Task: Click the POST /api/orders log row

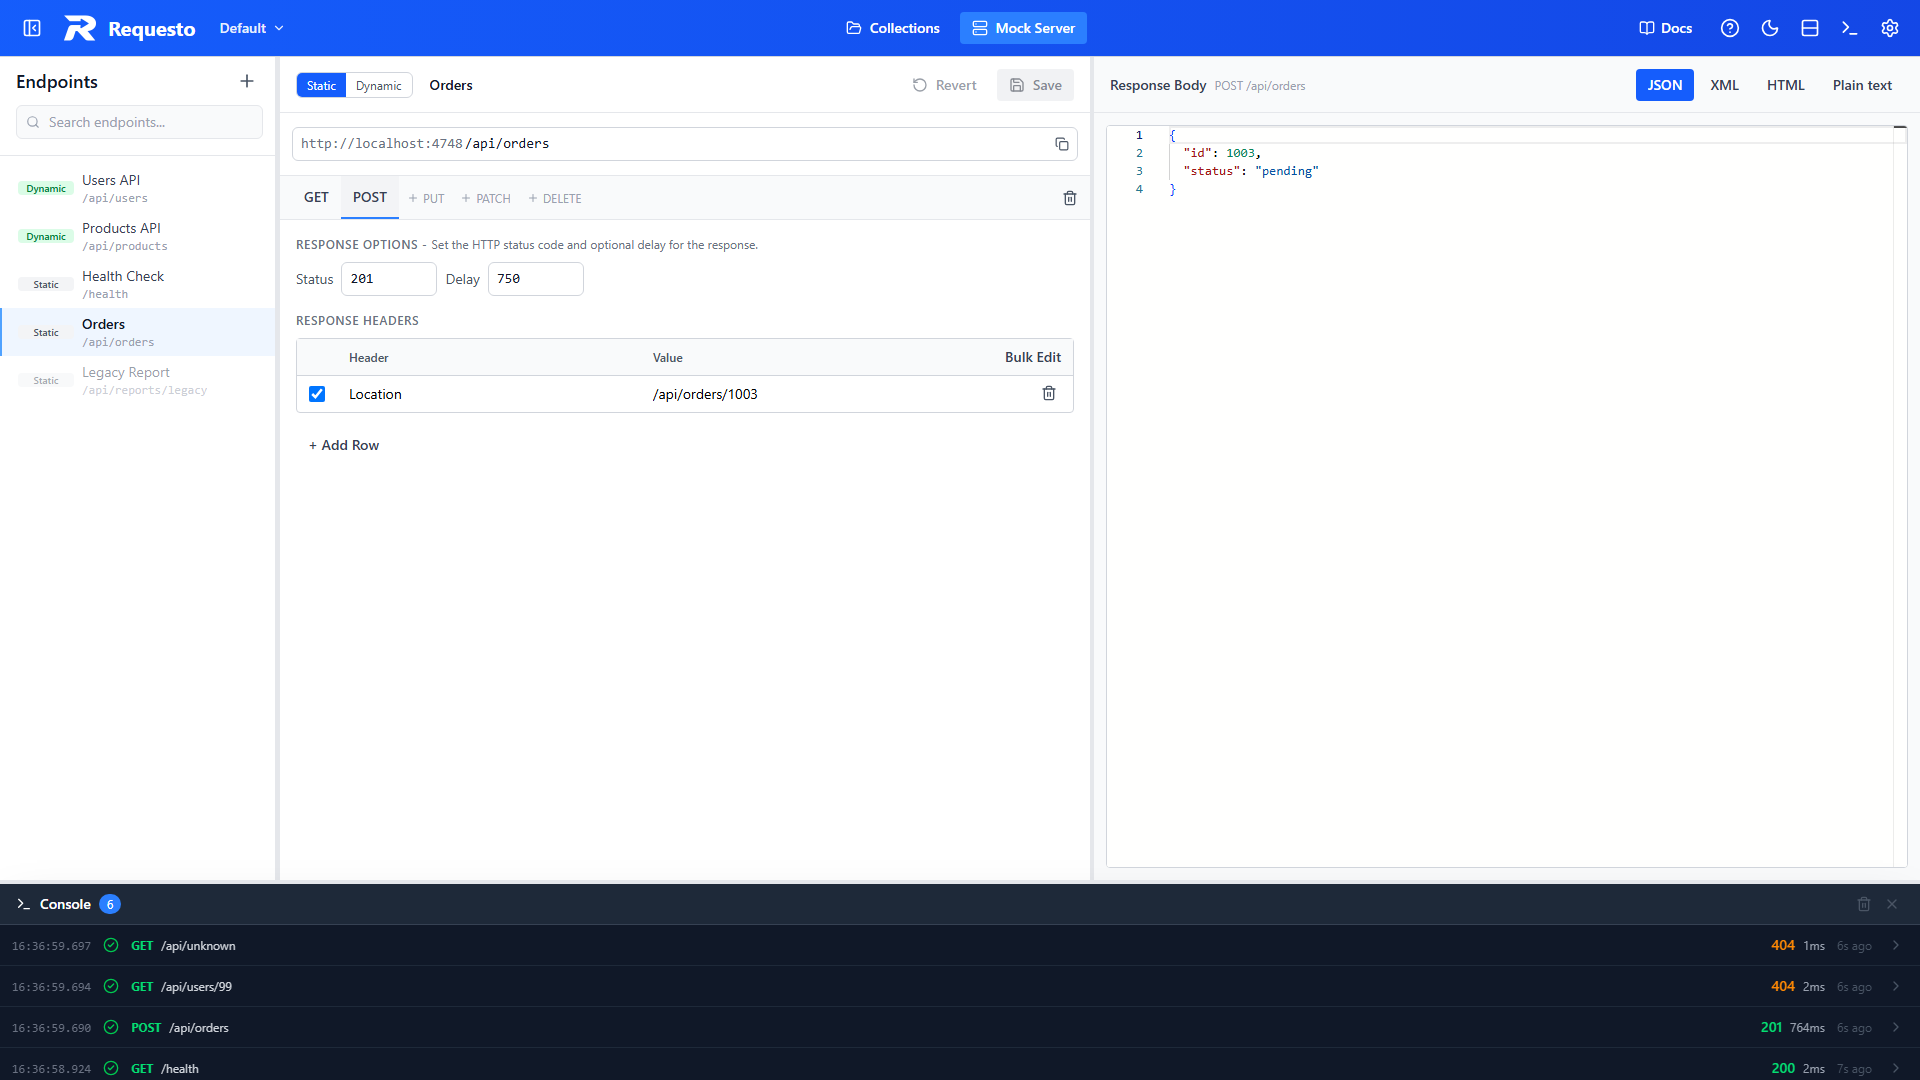Action: 960,1028
